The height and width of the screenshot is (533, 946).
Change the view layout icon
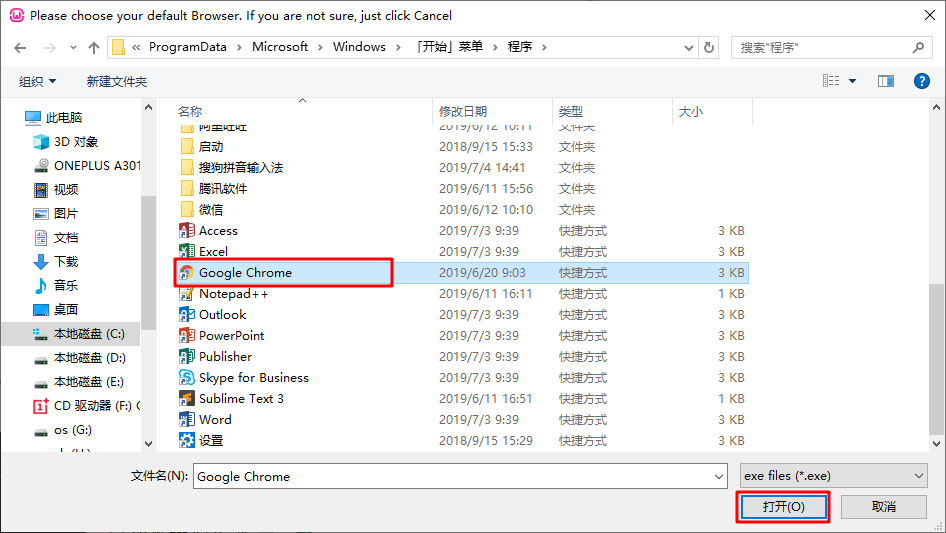point(831,81)
